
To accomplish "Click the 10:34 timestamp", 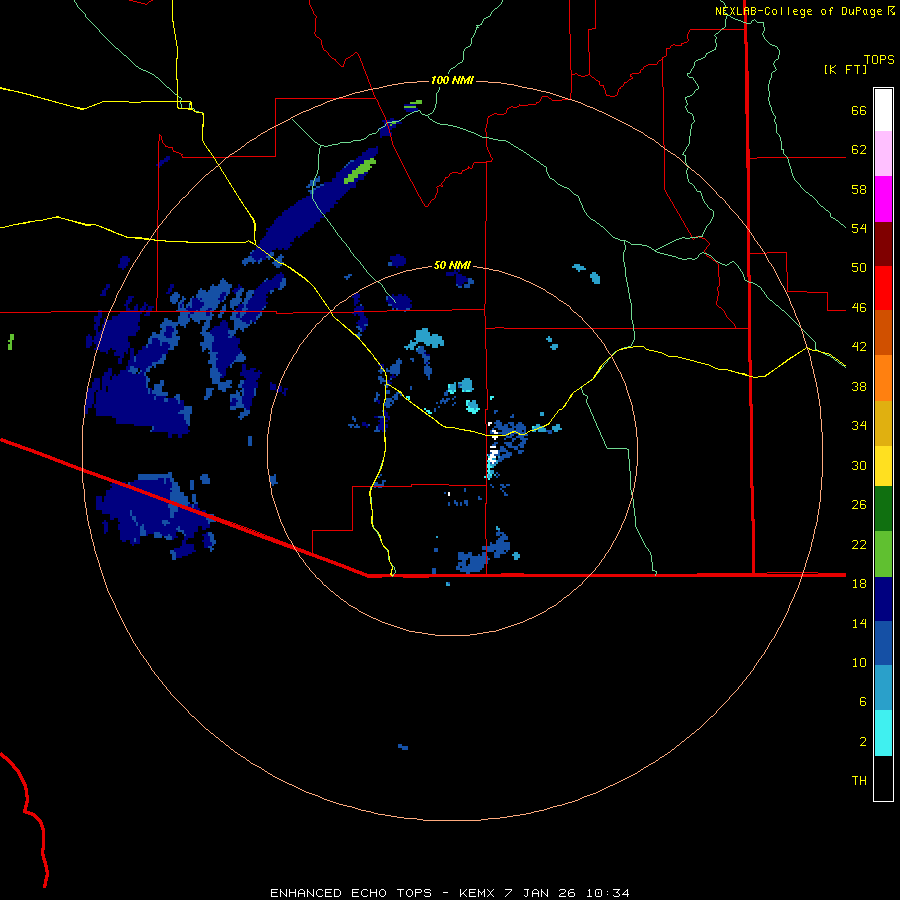I will pos(607,893).
